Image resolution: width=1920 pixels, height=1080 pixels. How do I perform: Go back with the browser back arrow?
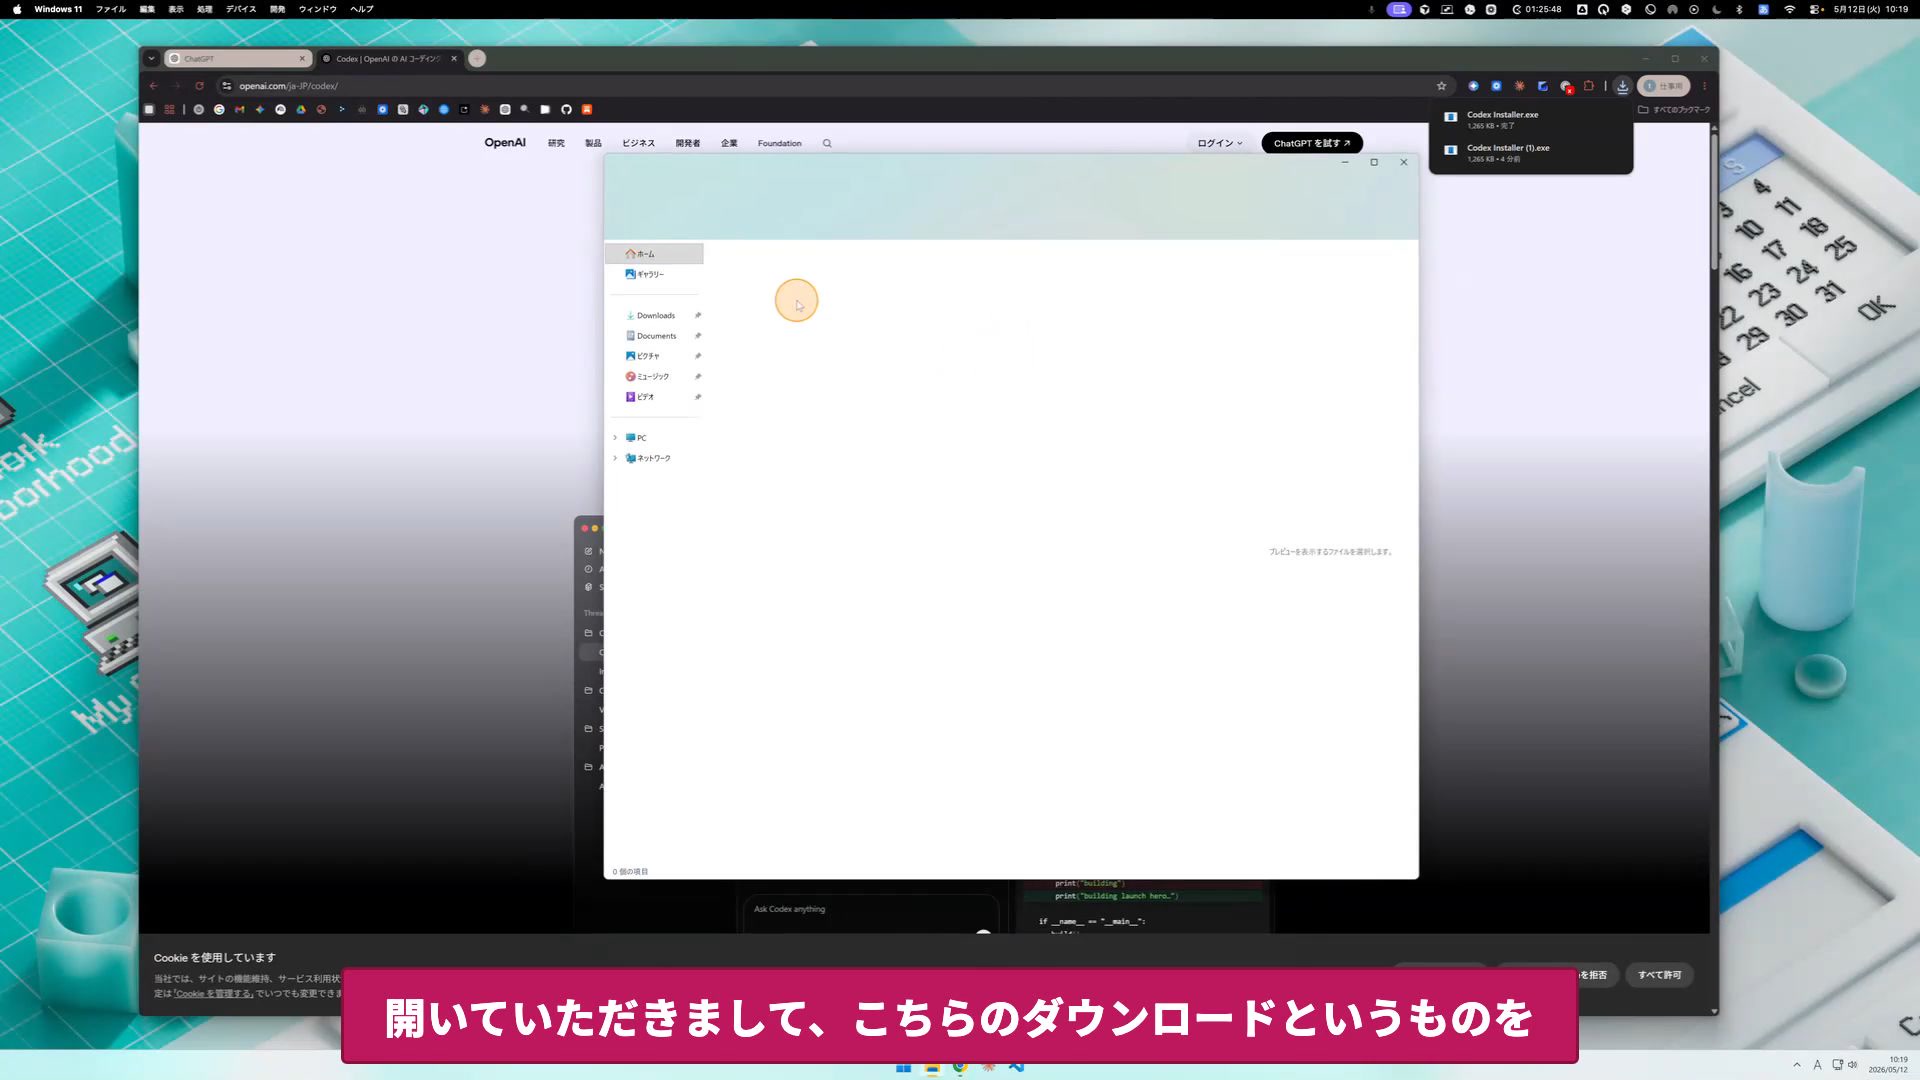click(154, 86)
